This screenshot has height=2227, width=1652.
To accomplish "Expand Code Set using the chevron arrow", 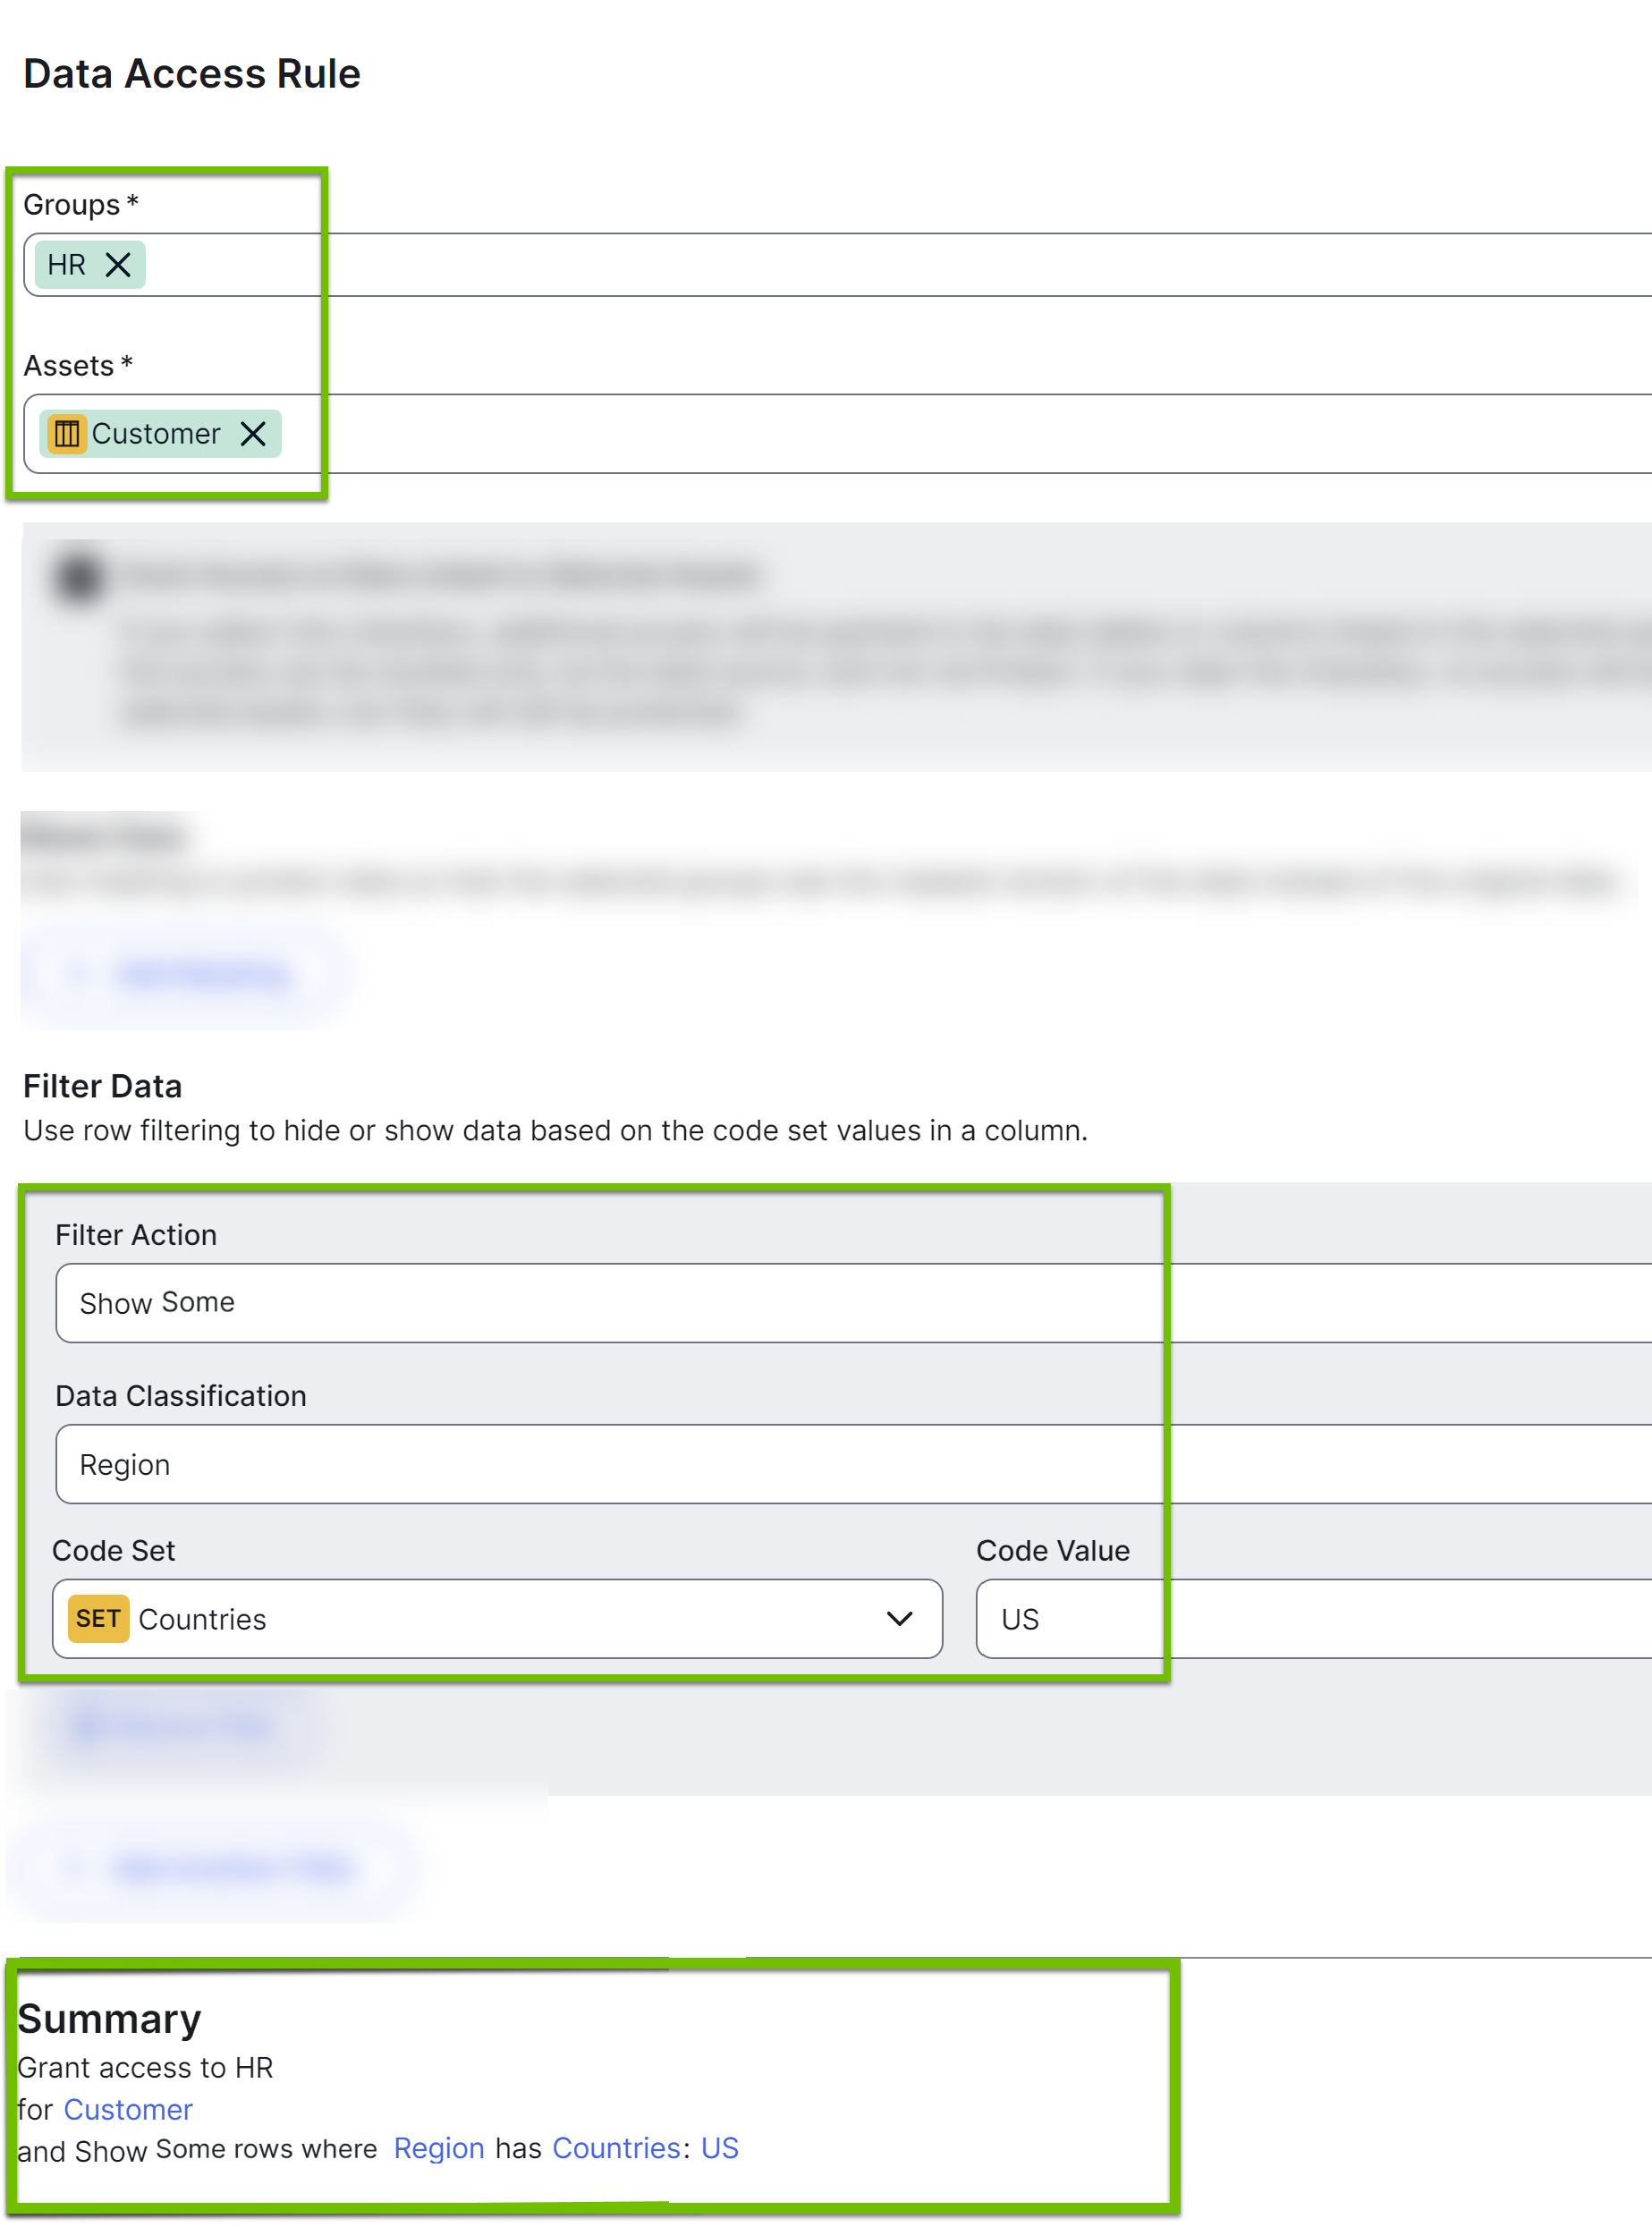I will click(x=899, y=1618).
